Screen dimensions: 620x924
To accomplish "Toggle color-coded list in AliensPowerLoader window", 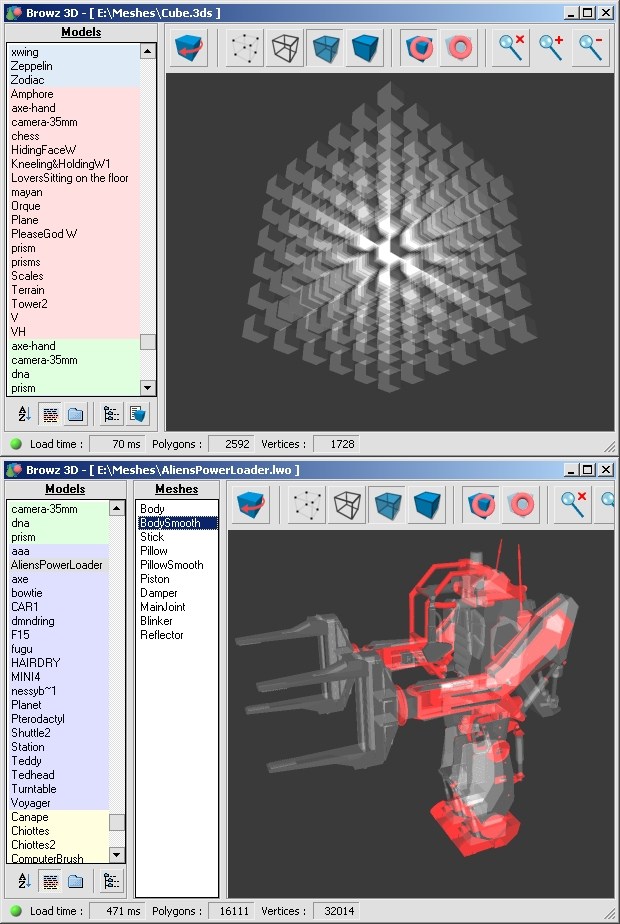I will tap(50, 882).
